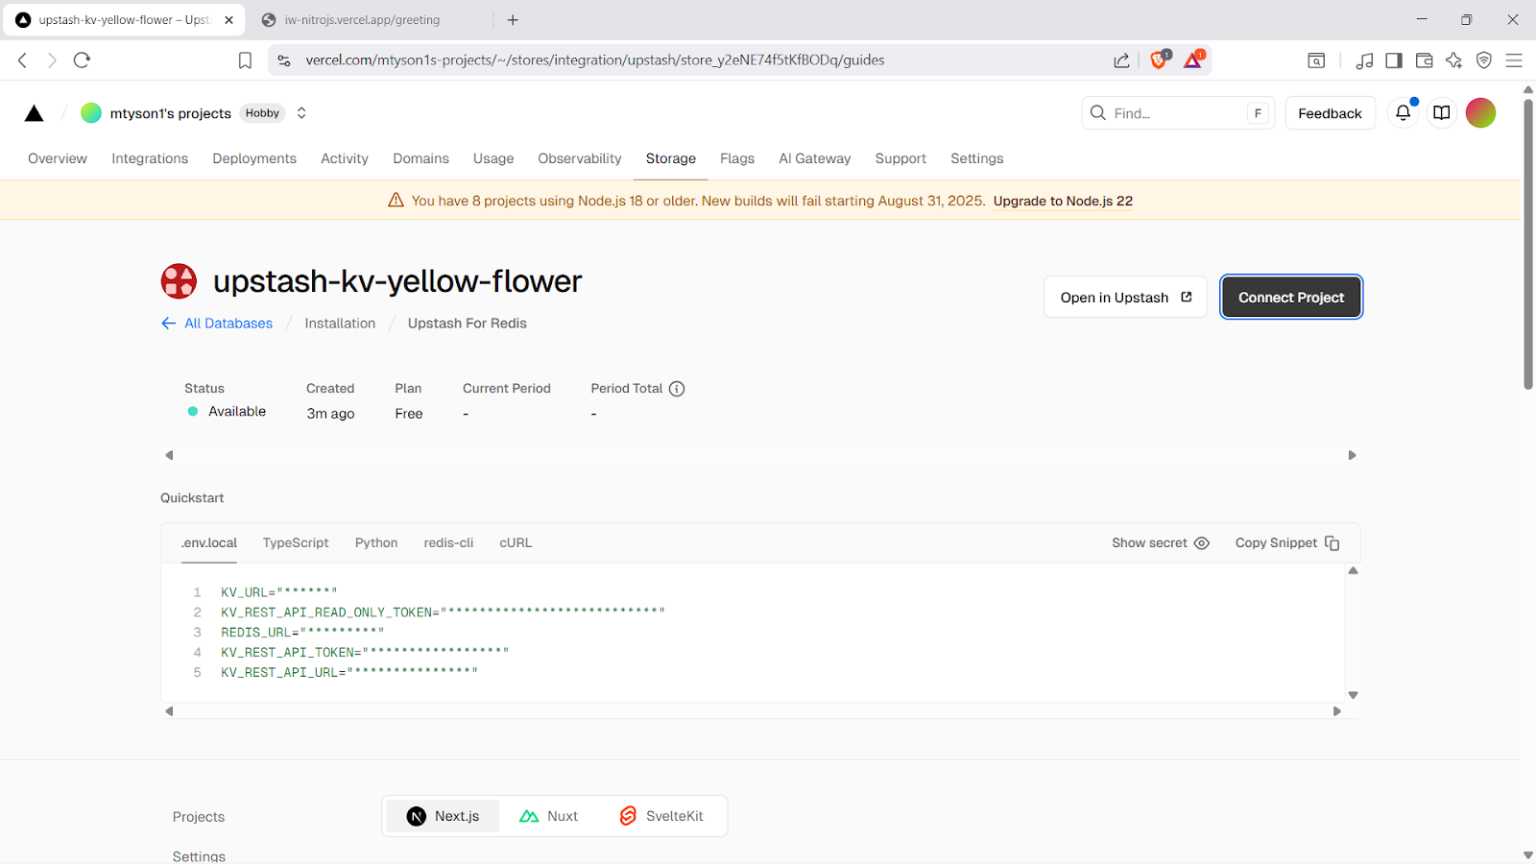
Task: Click the right arrow beside the stats row
Action: (1352, 455)
